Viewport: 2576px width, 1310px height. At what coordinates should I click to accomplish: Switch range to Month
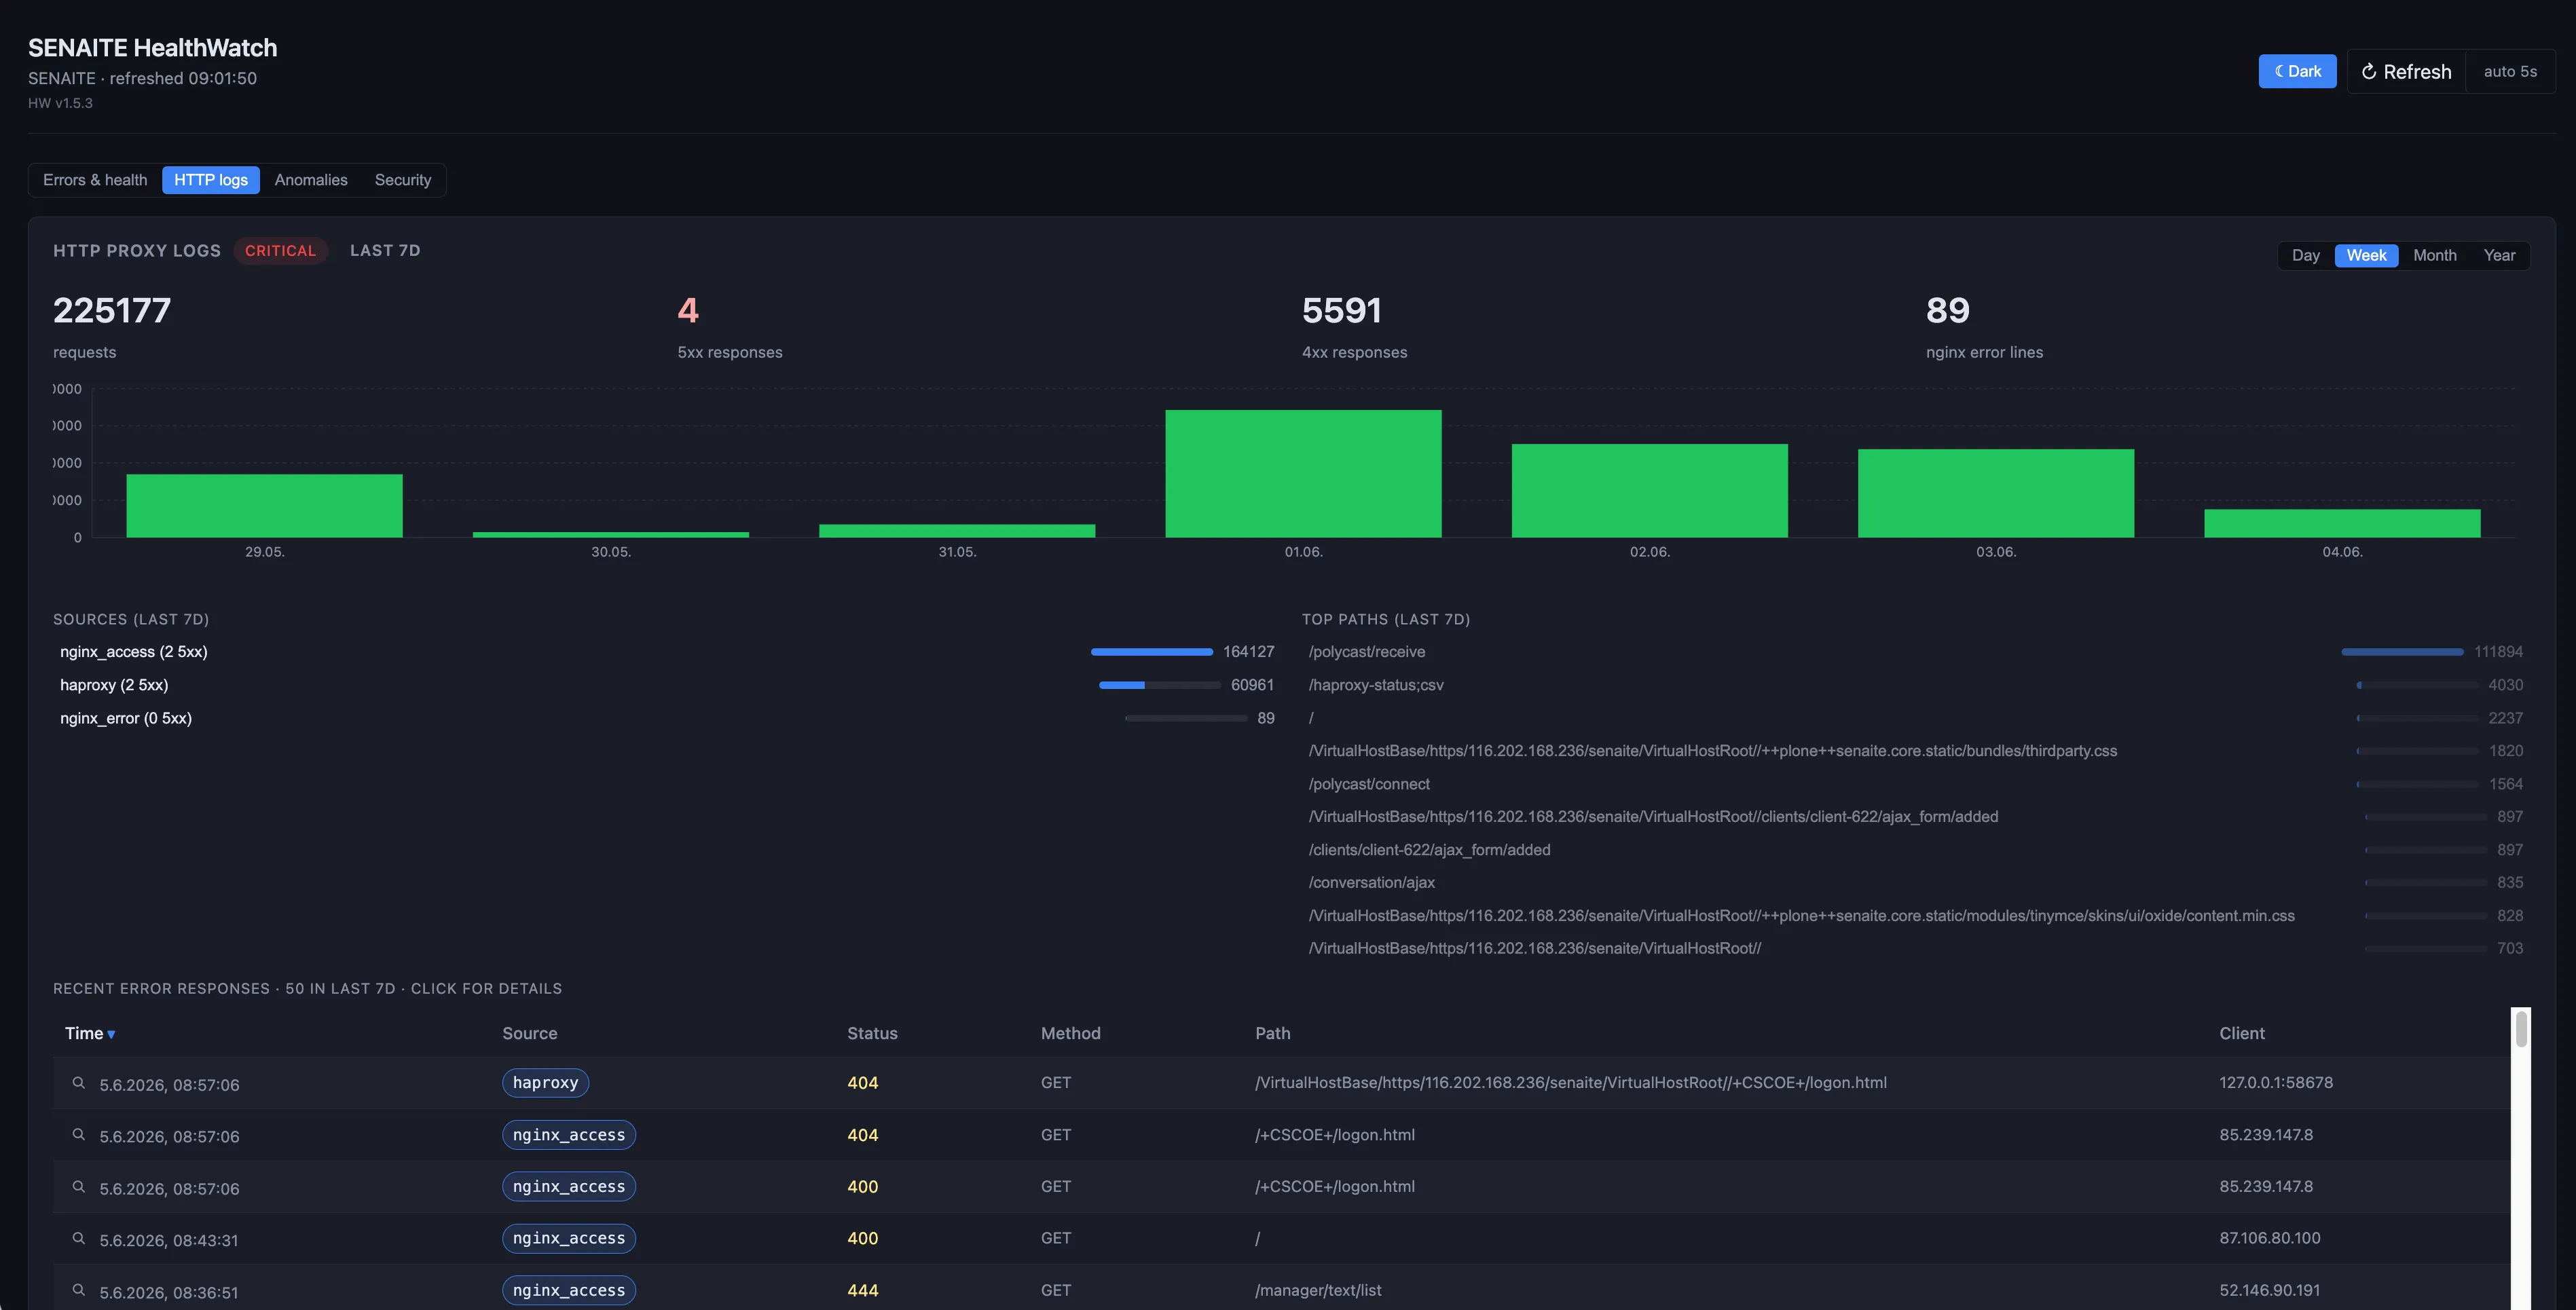pyautogui.click(x=2435, y=255)
